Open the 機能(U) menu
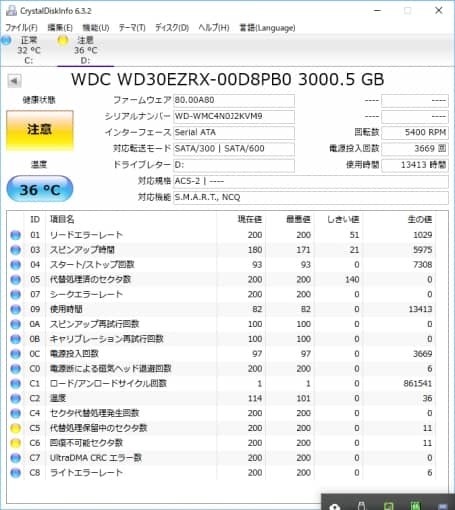 click(96, 28)
